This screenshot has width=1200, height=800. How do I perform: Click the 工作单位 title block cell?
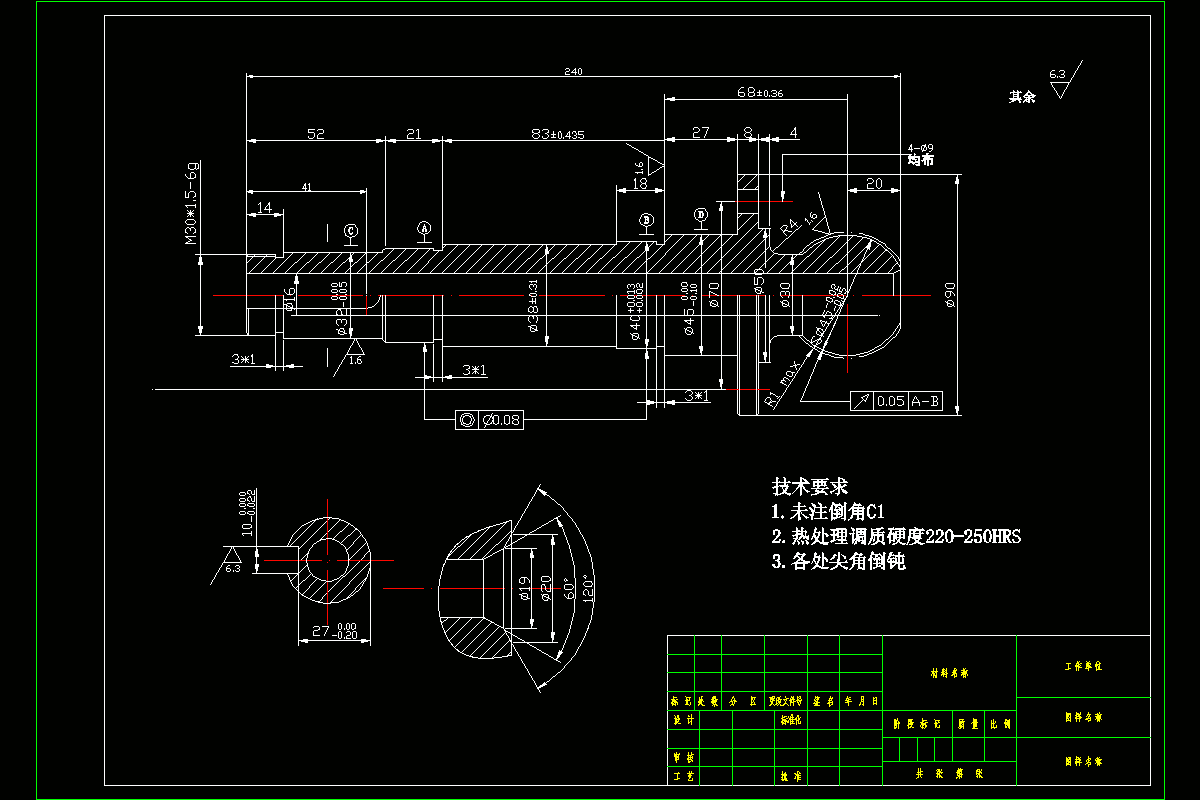[x=1083, y=666]
